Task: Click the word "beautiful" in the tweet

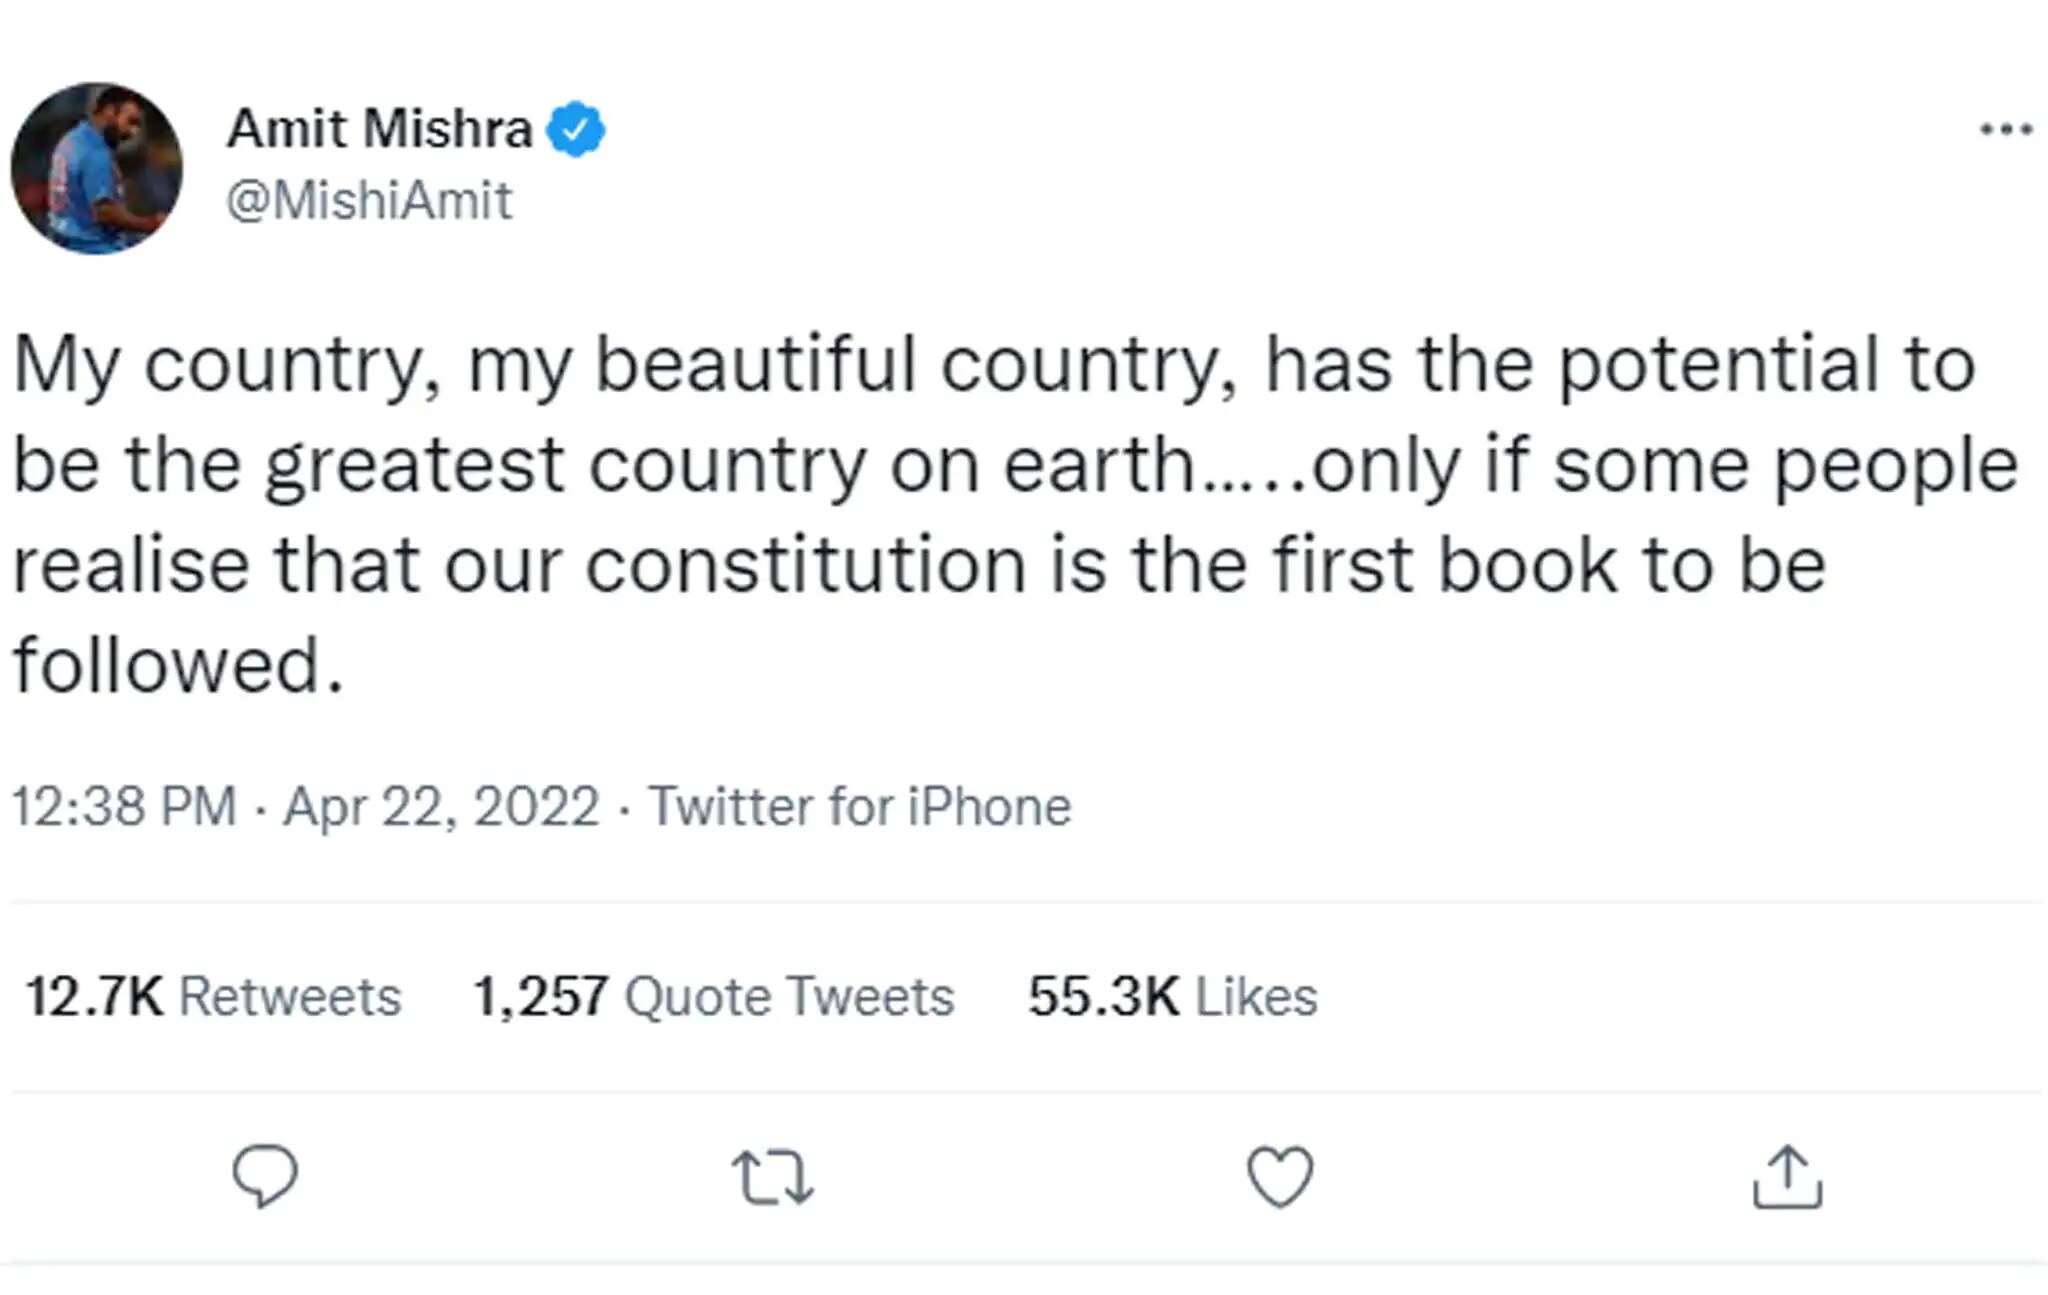Action: point(755,364)
